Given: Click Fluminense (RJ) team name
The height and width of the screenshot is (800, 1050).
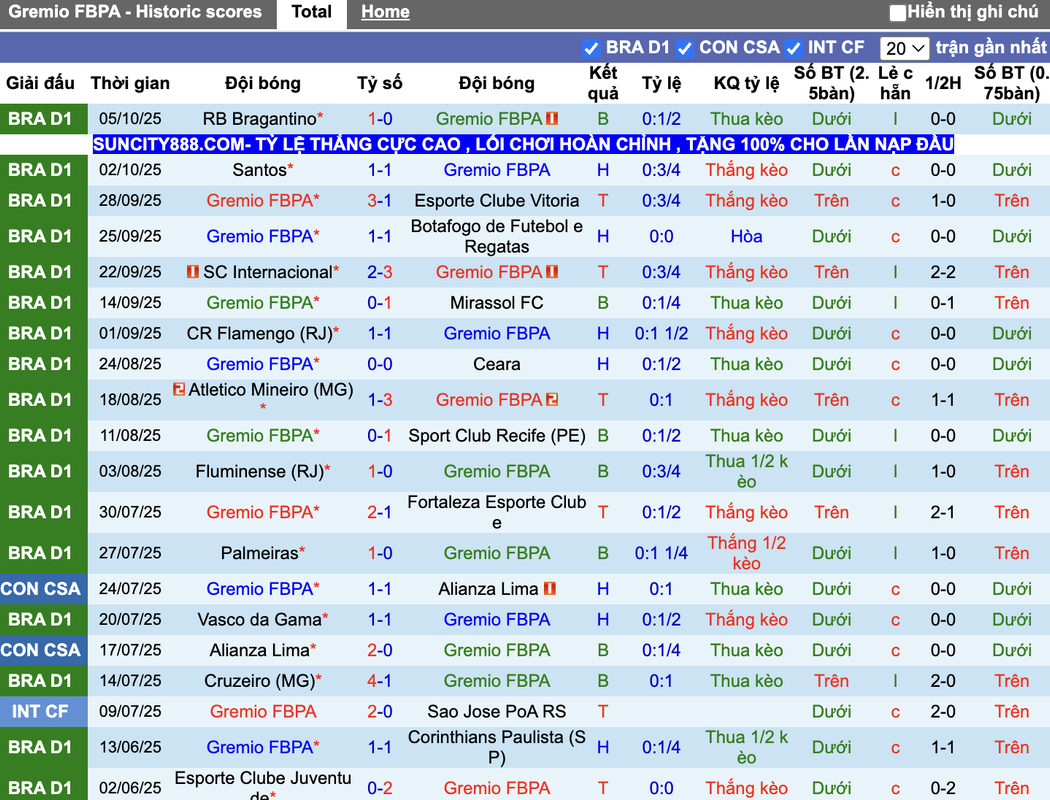Looking at the screenshot, I should 260,471.
